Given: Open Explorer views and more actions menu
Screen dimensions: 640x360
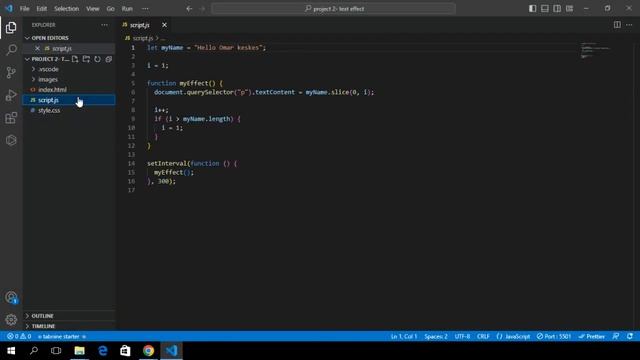Looking at the screenshot, I should tap(104, 25).
